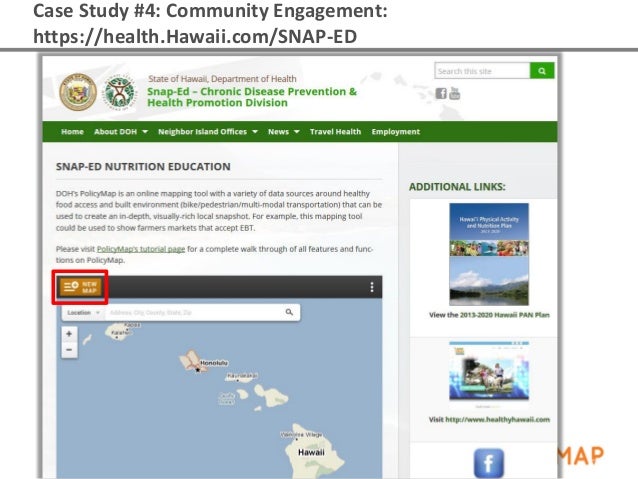This screenshot has width=638, height=479.
Task: Click the map search magnifier icon
Action: [289, 312]
